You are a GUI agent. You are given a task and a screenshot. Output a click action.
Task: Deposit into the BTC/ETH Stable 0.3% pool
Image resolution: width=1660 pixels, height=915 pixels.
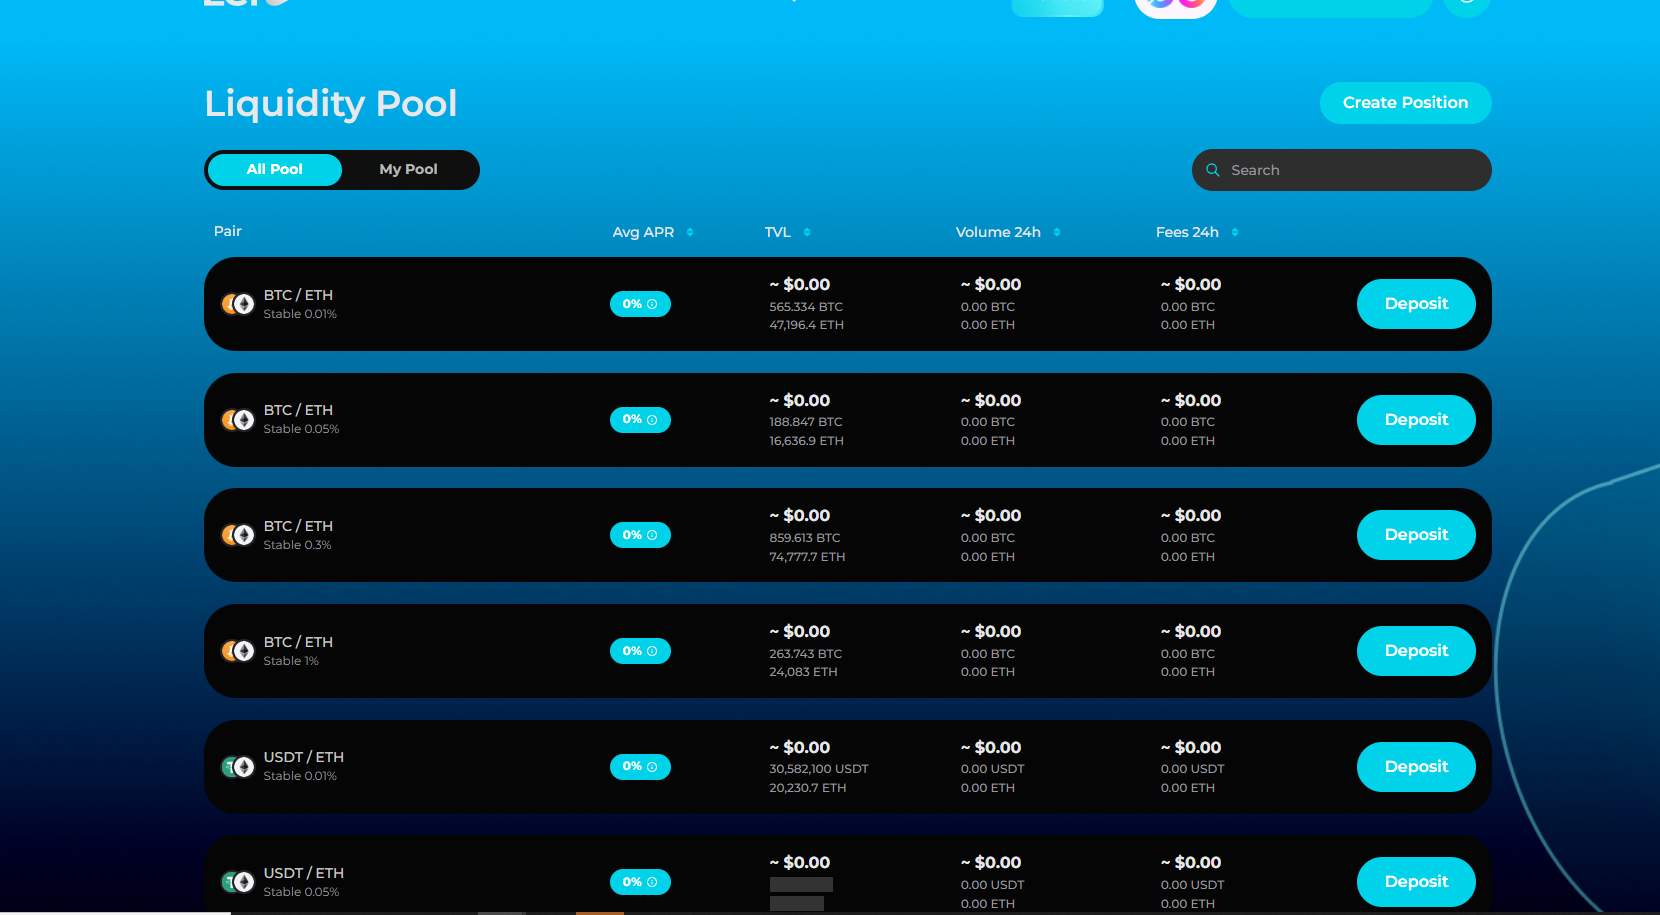click(1415, 535)
